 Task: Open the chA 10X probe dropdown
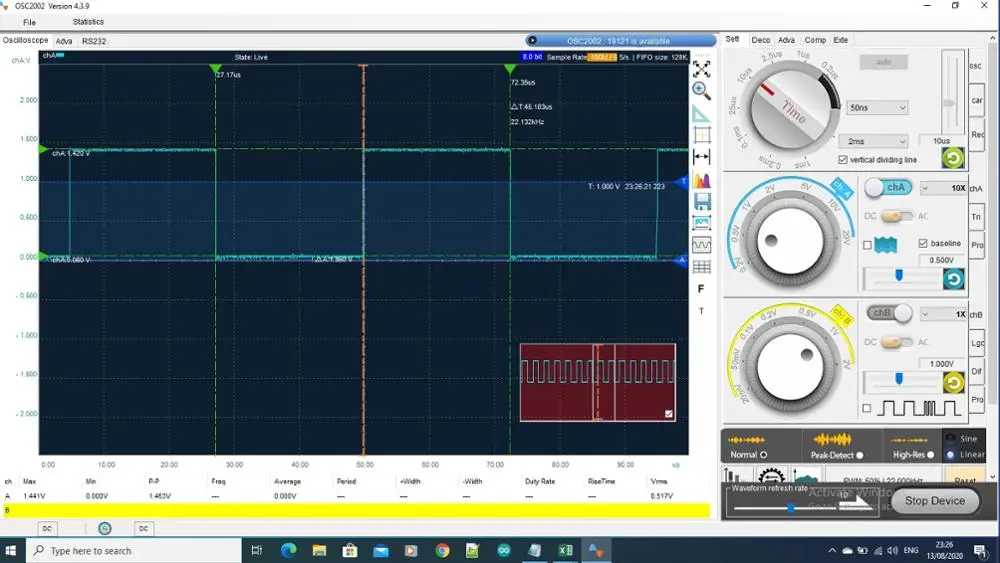click(x=944, y=188)
